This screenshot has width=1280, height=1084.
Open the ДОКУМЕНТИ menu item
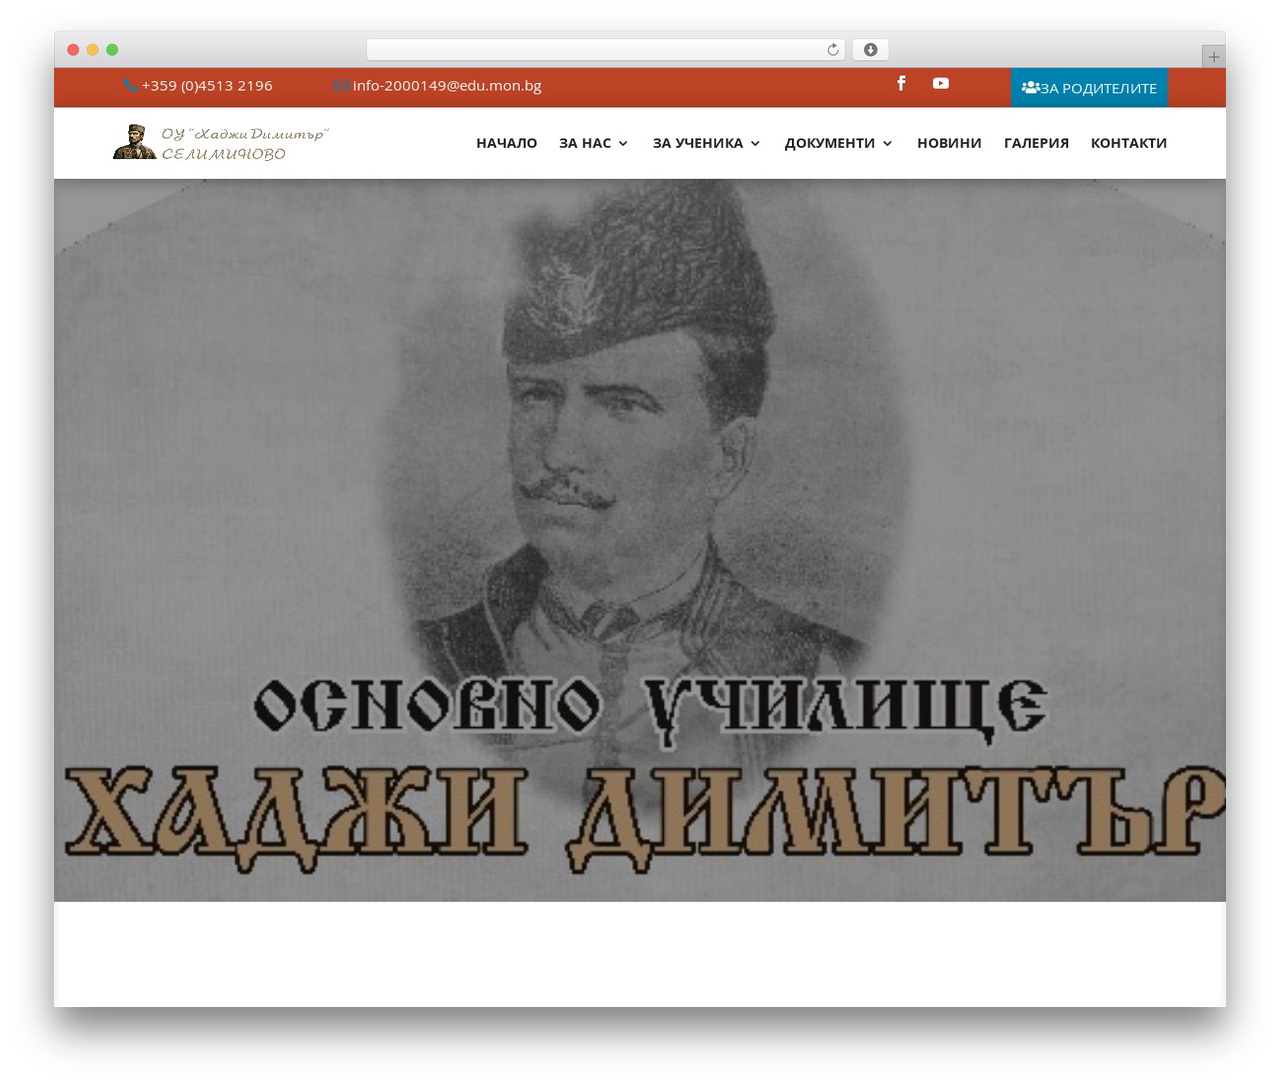(x=830, y=143)
